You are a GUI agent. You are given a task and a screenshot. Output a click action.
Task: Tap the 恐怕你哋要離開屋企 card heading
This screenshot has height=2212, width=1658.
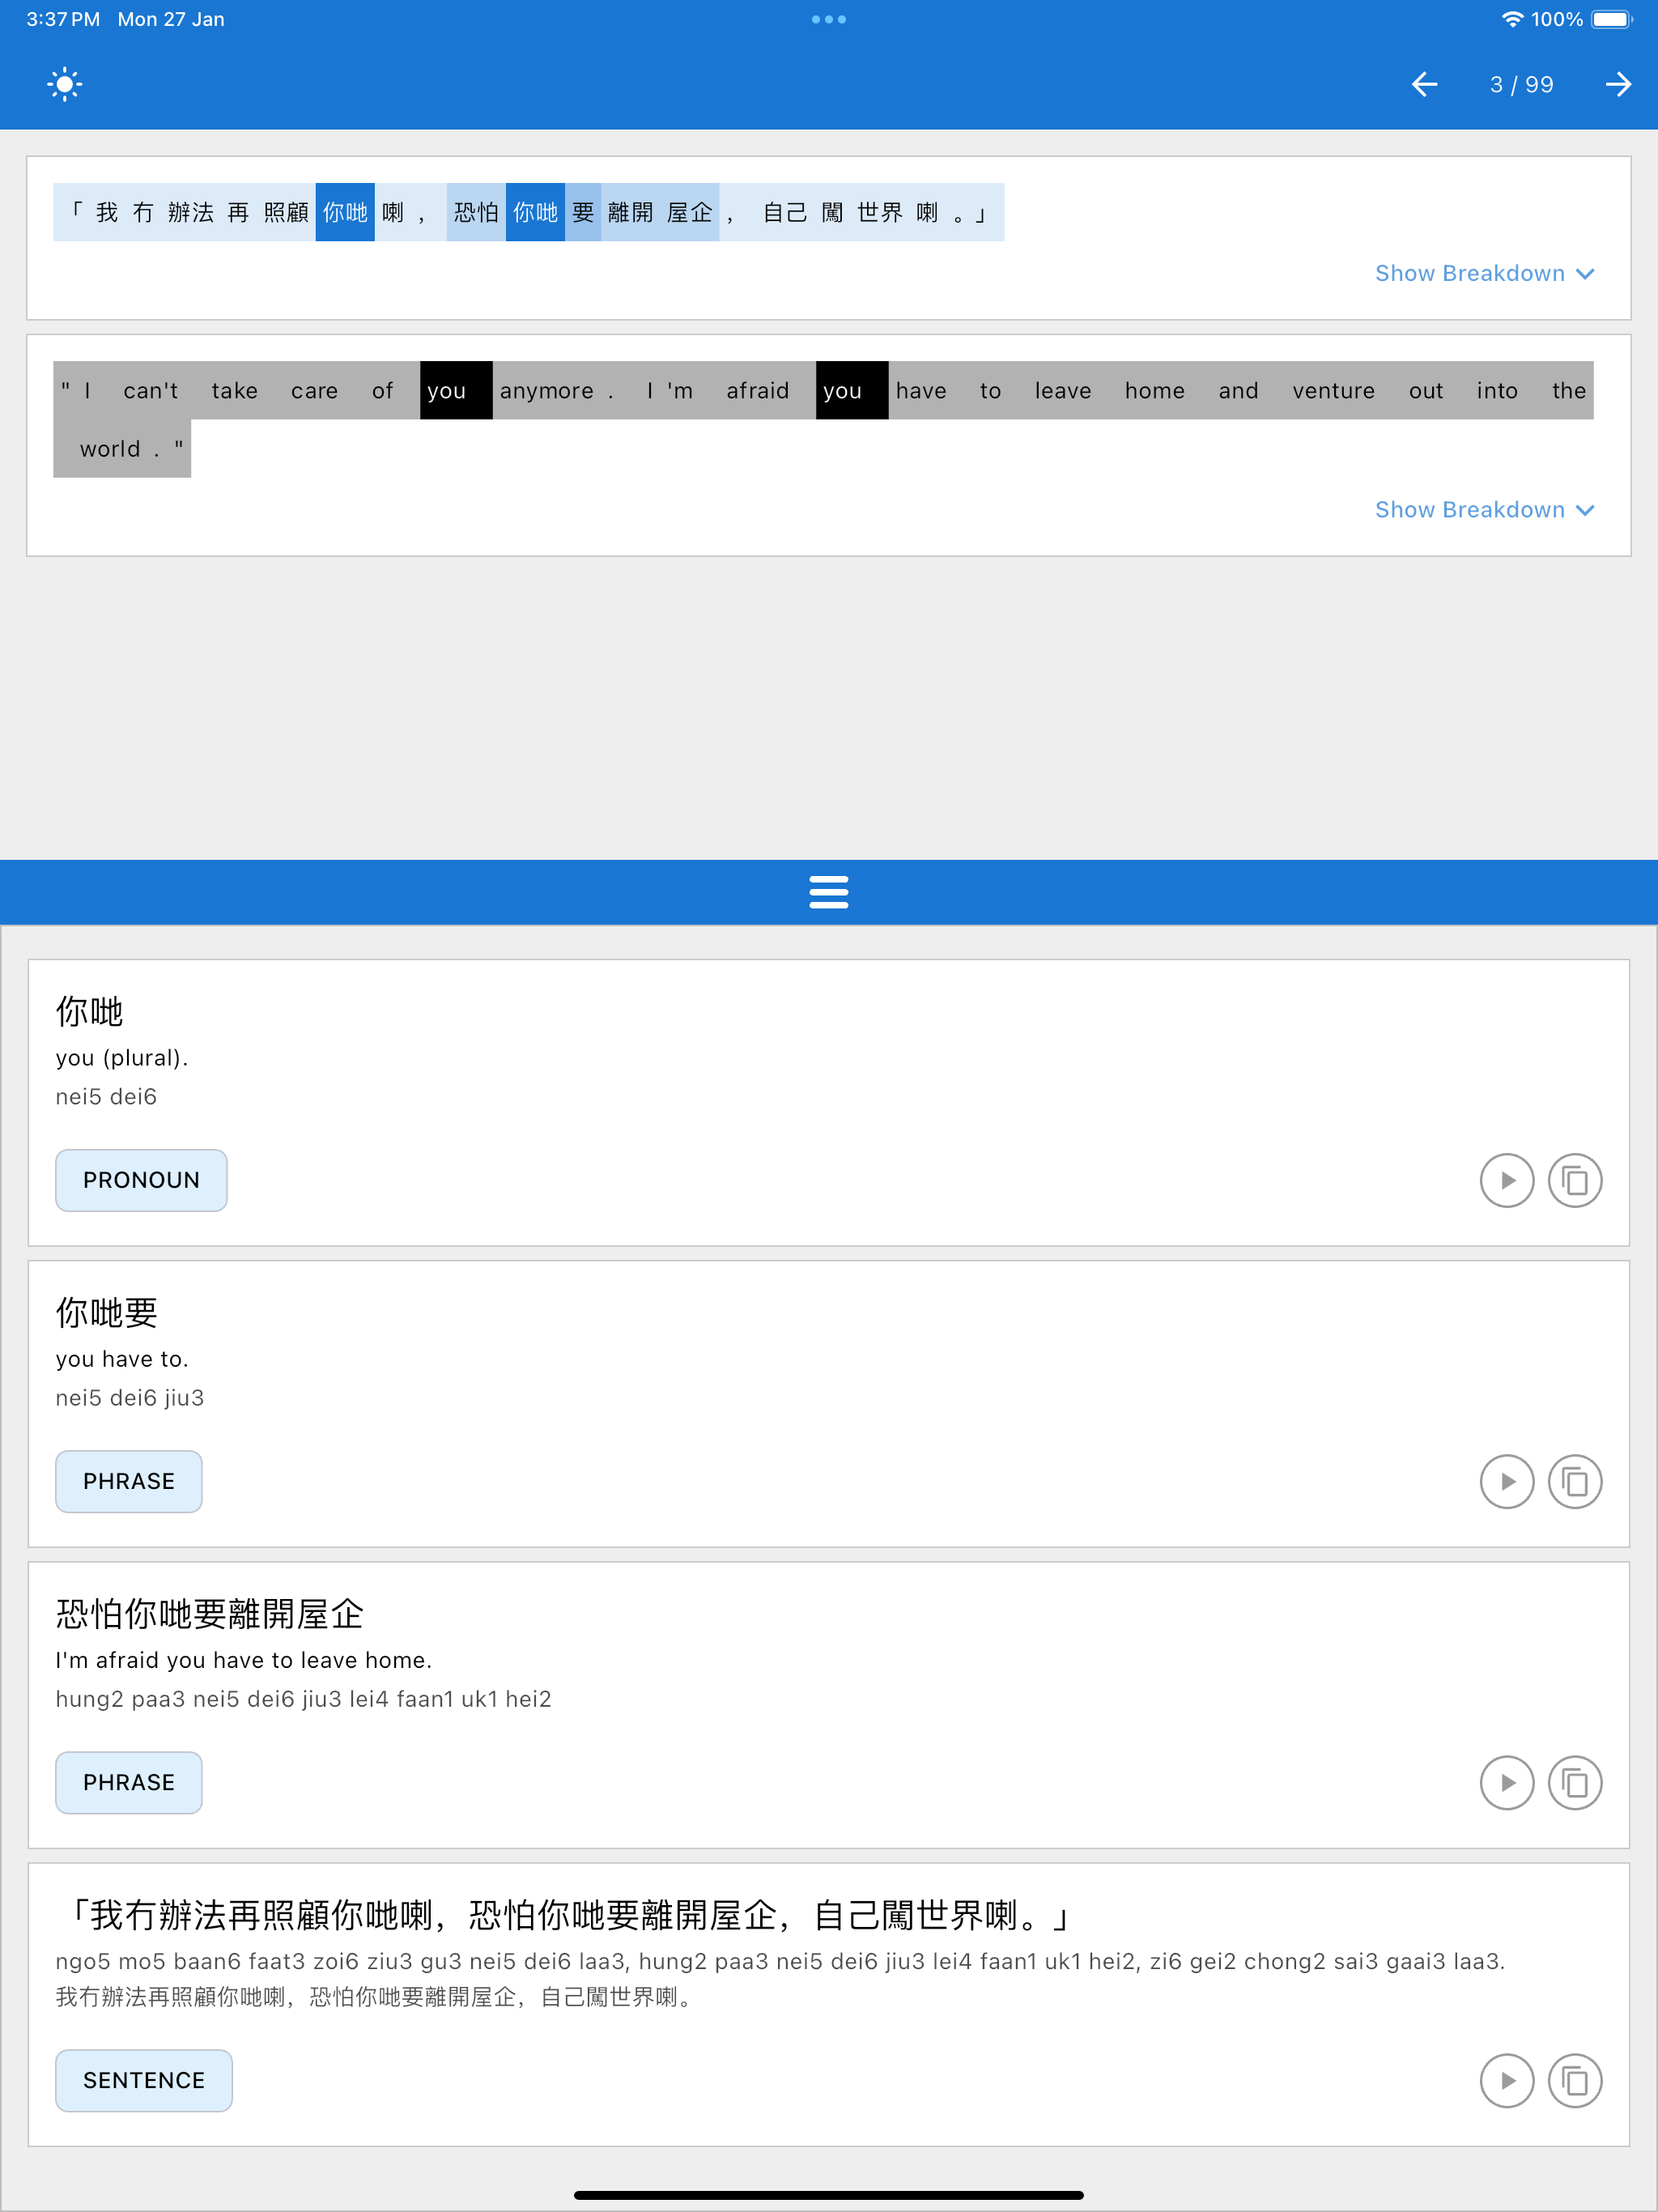click(210, 1614)
